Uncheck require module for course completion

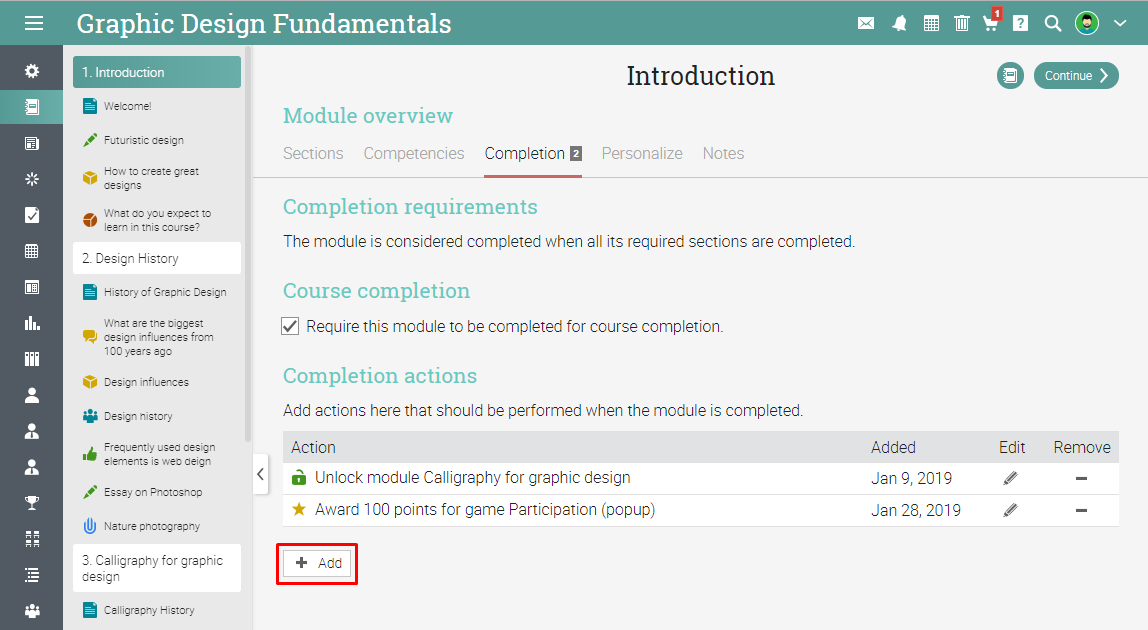[290, 326]
